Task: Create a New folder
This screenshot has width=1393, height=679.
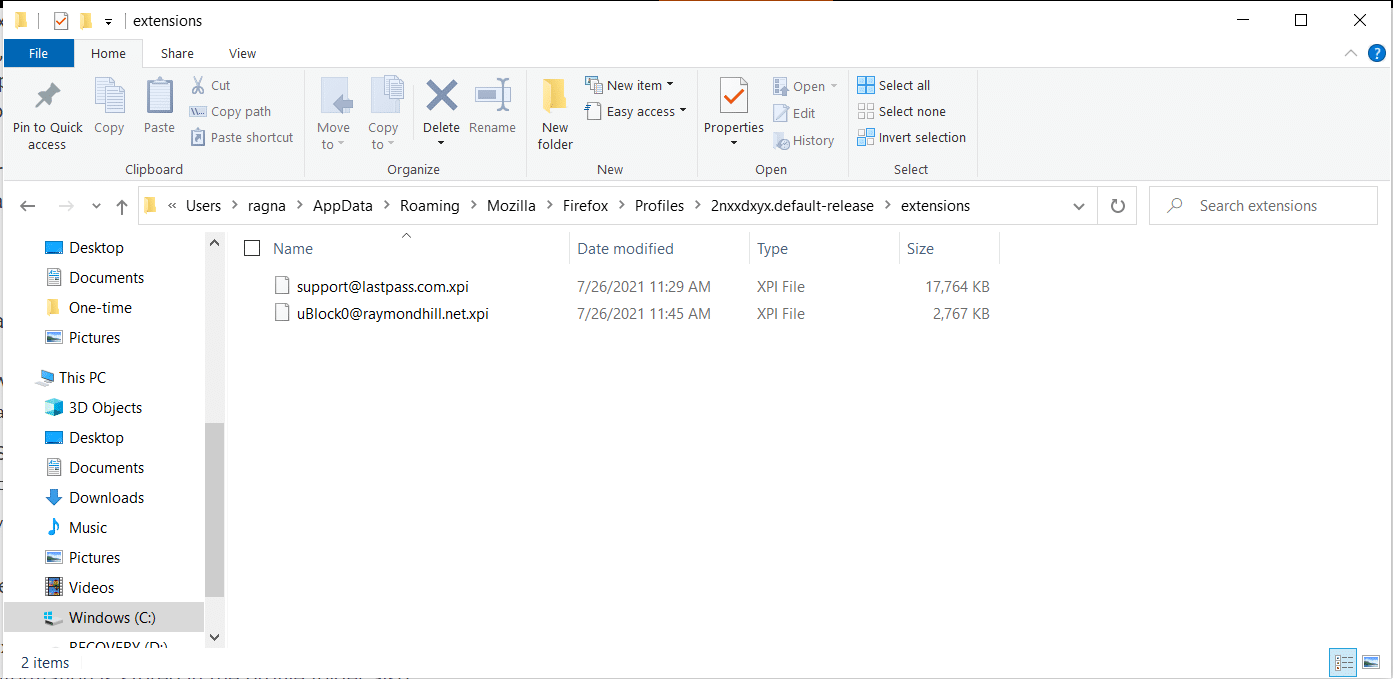Action: click(x=554, y=110)
